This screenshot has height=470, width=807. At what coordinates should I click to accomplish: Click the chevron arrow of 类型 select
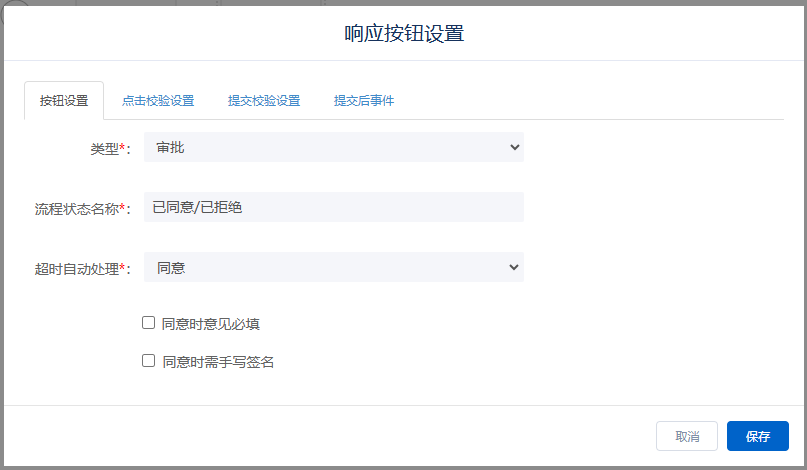pos(514,148)
